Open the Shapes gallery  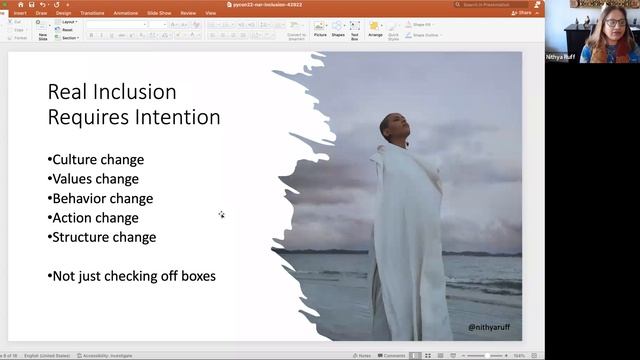click(x=338, y=30)
